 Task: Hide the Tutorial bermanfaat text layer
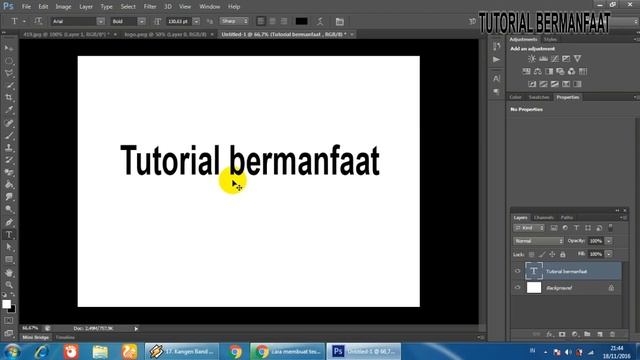click(x=518, y=271)
